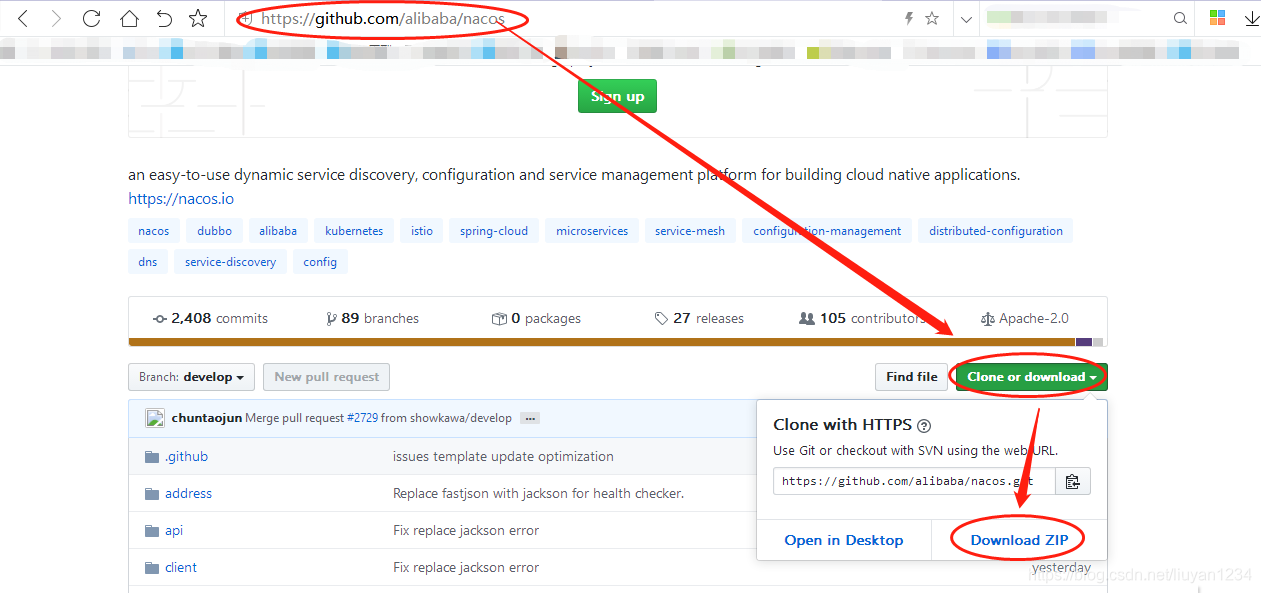
Task: Open the address folder
Action: pos(188,494)
